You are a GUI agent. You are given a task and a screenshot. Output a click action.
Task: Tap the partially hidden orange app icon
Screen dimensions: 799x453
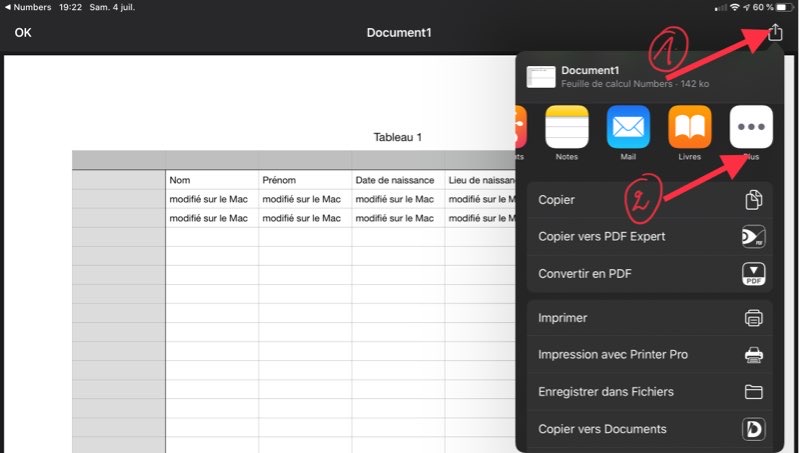tap(520, 127)
